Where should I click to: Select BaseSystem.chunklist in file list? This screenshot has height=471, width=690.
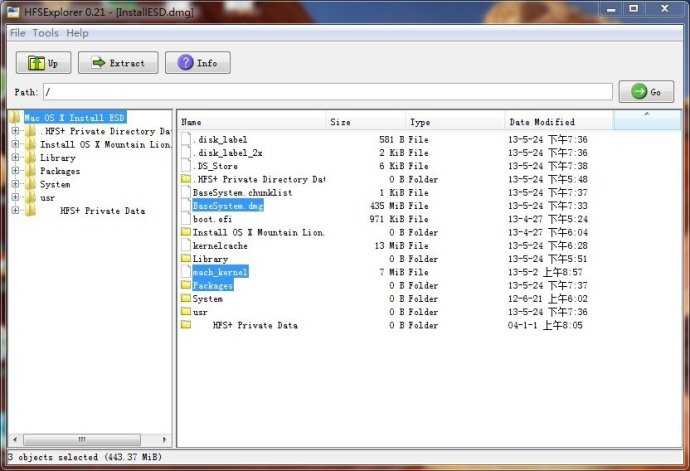tap(242, 192)
